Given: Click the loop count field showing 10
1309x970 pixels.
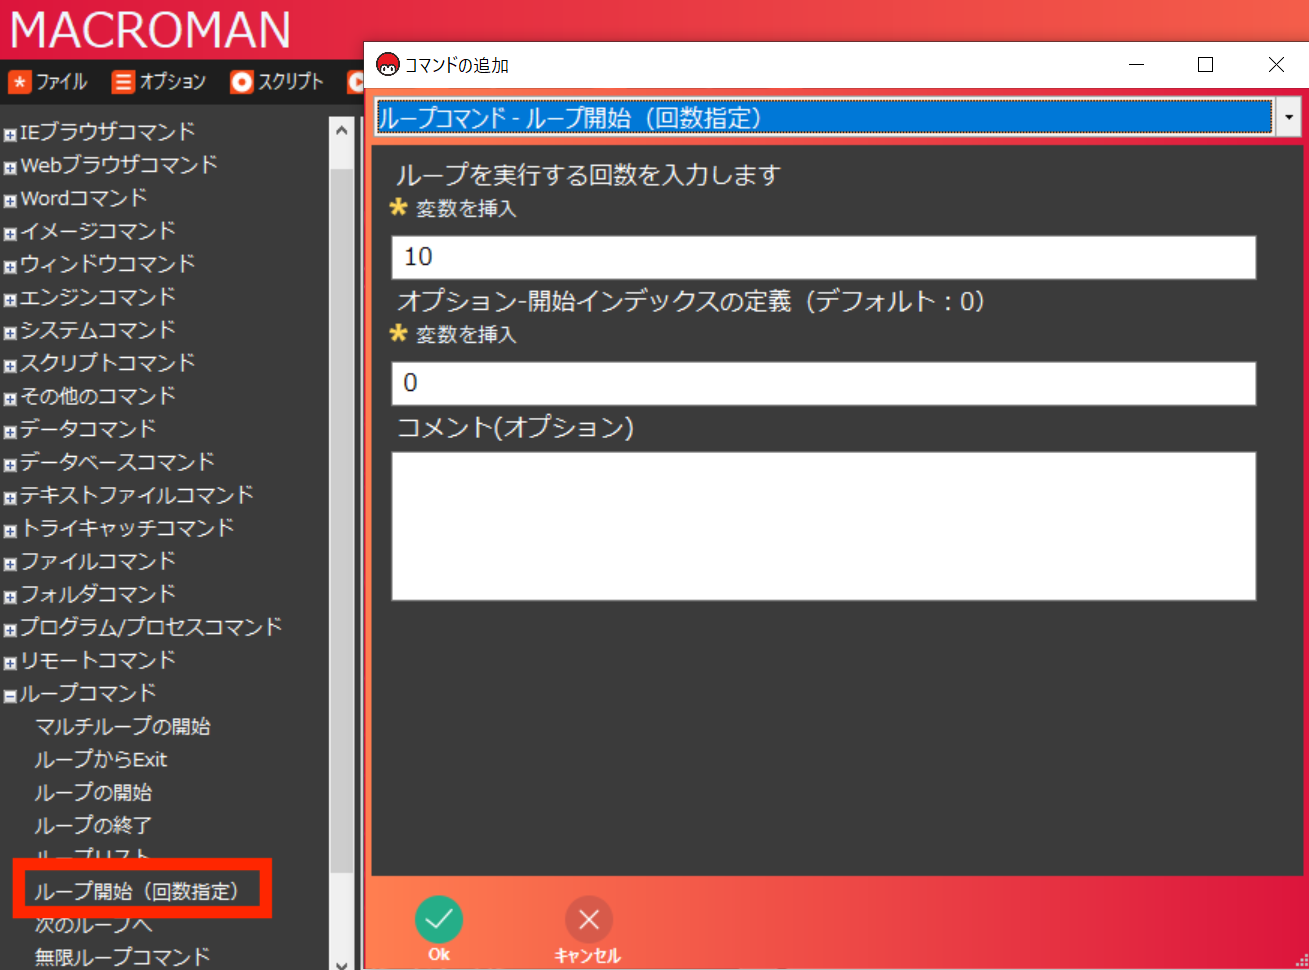Looking at the screenshot, I should (824, 257).
